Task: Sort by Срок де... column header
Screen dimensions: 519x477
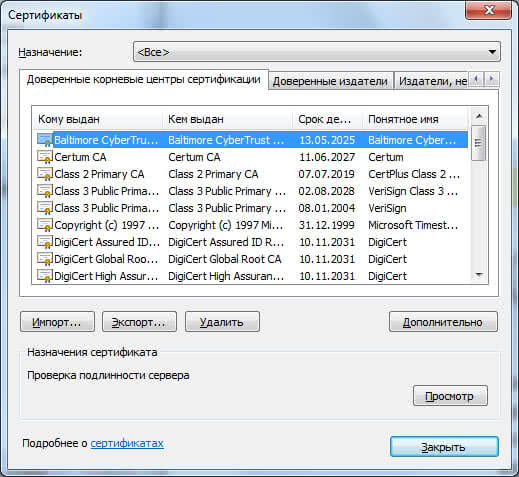Action: pos(327,119)
